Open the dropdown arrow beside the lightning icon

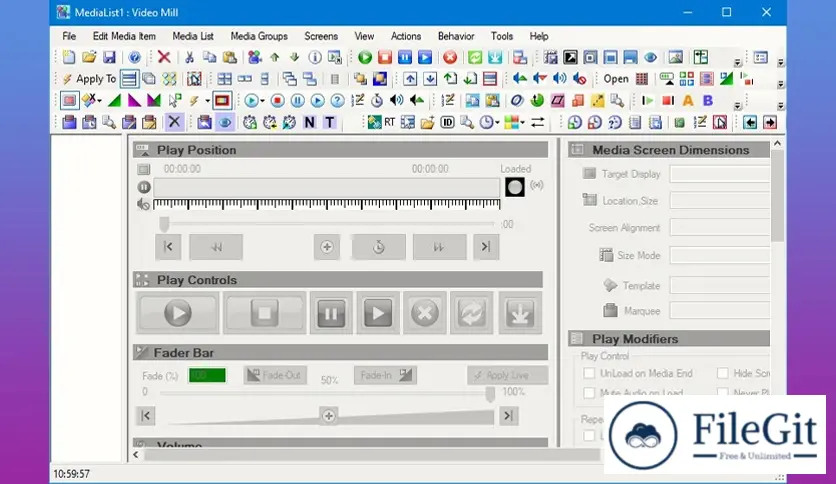(207, 101)
